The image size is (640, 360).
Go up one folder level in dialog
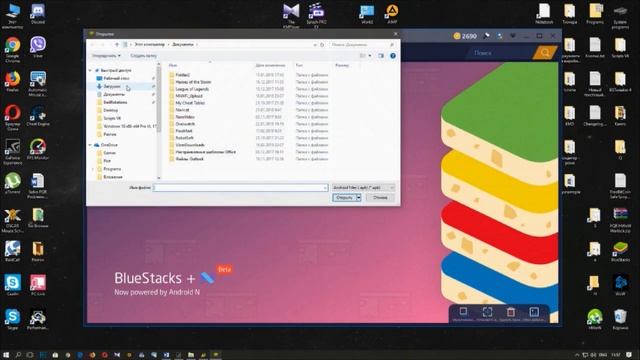[117, 44]
